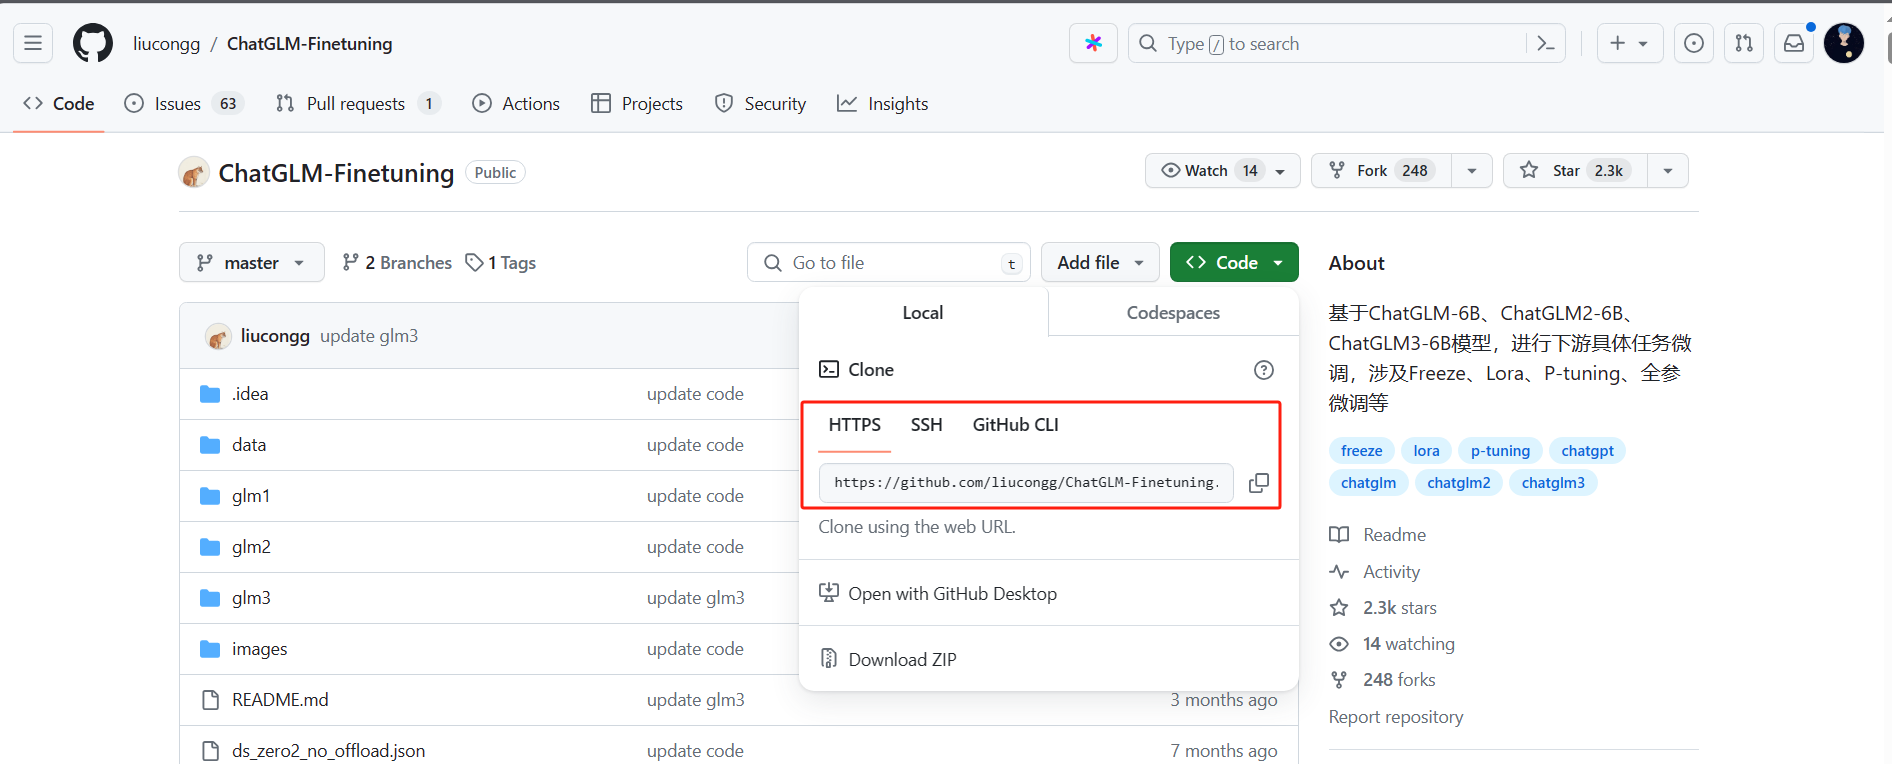This screenshot has width=1892, height=764.
Task: Download ZIP of the repository
Action: pyautogui.click(x=902, y=660)
